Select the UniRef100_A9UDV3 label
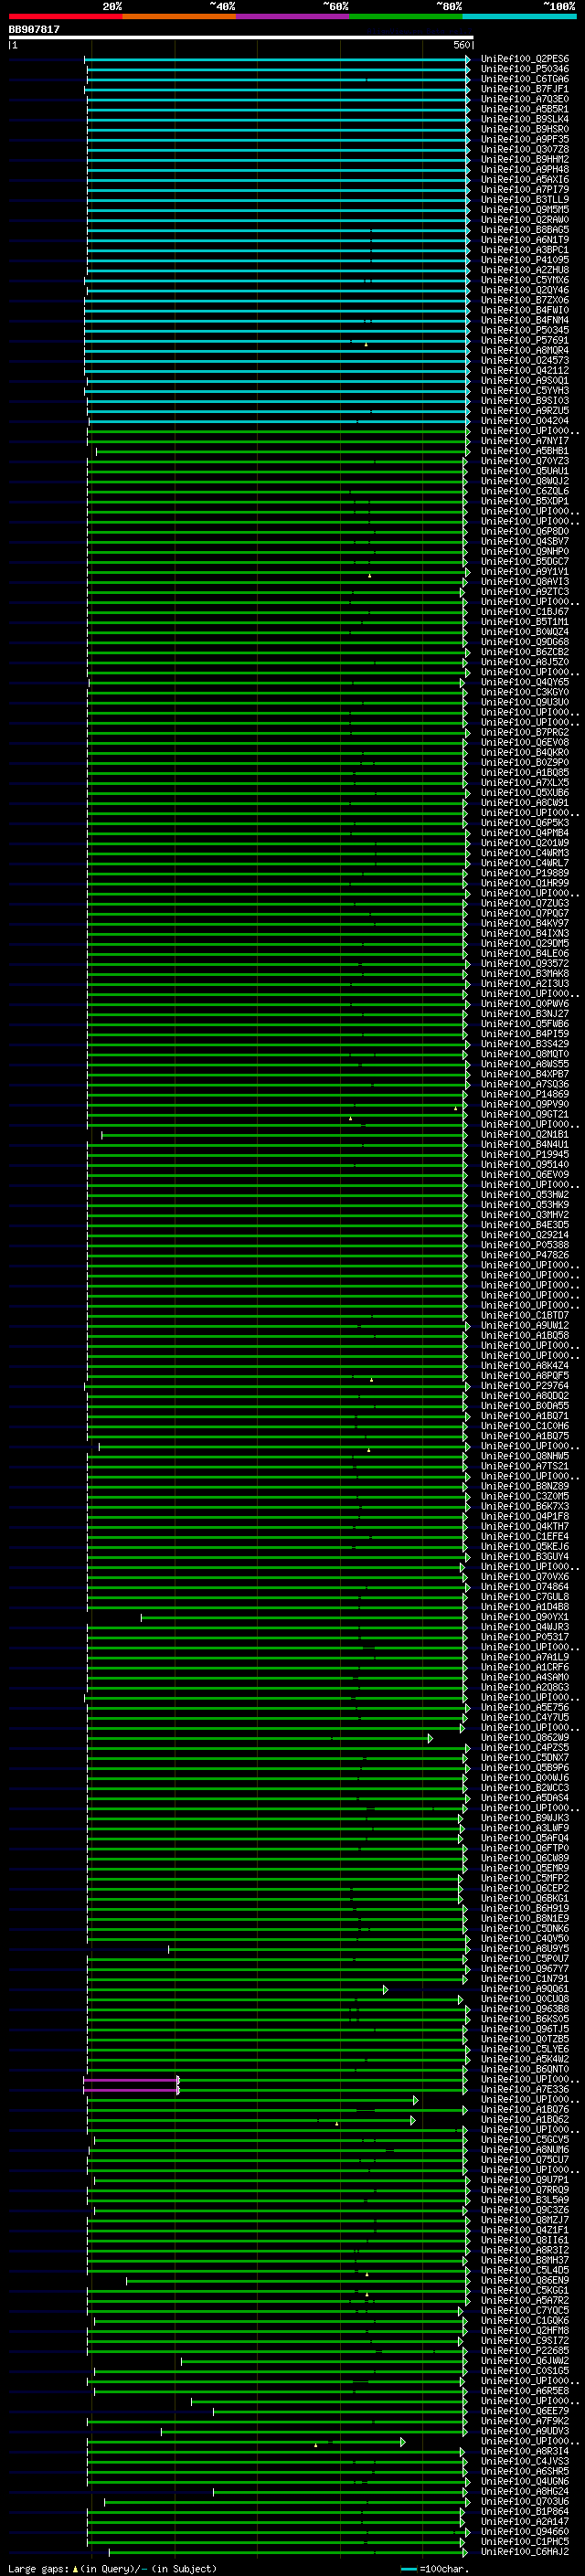The width and height of the screenshot is (585, 2576). coord(524,2430)
